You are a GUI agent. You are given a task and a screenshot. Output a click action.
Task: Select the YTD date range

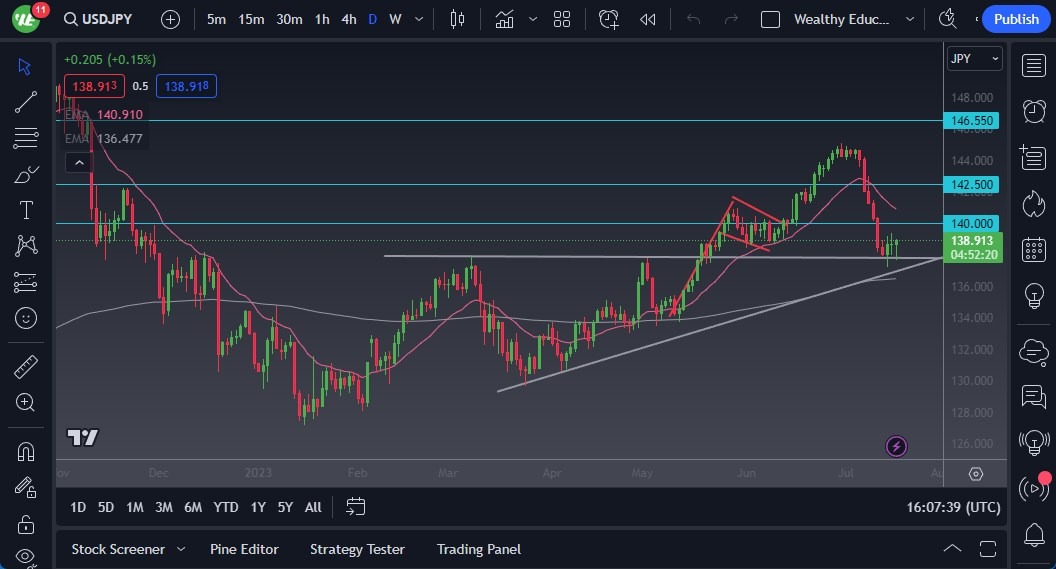tap(226, 507)
